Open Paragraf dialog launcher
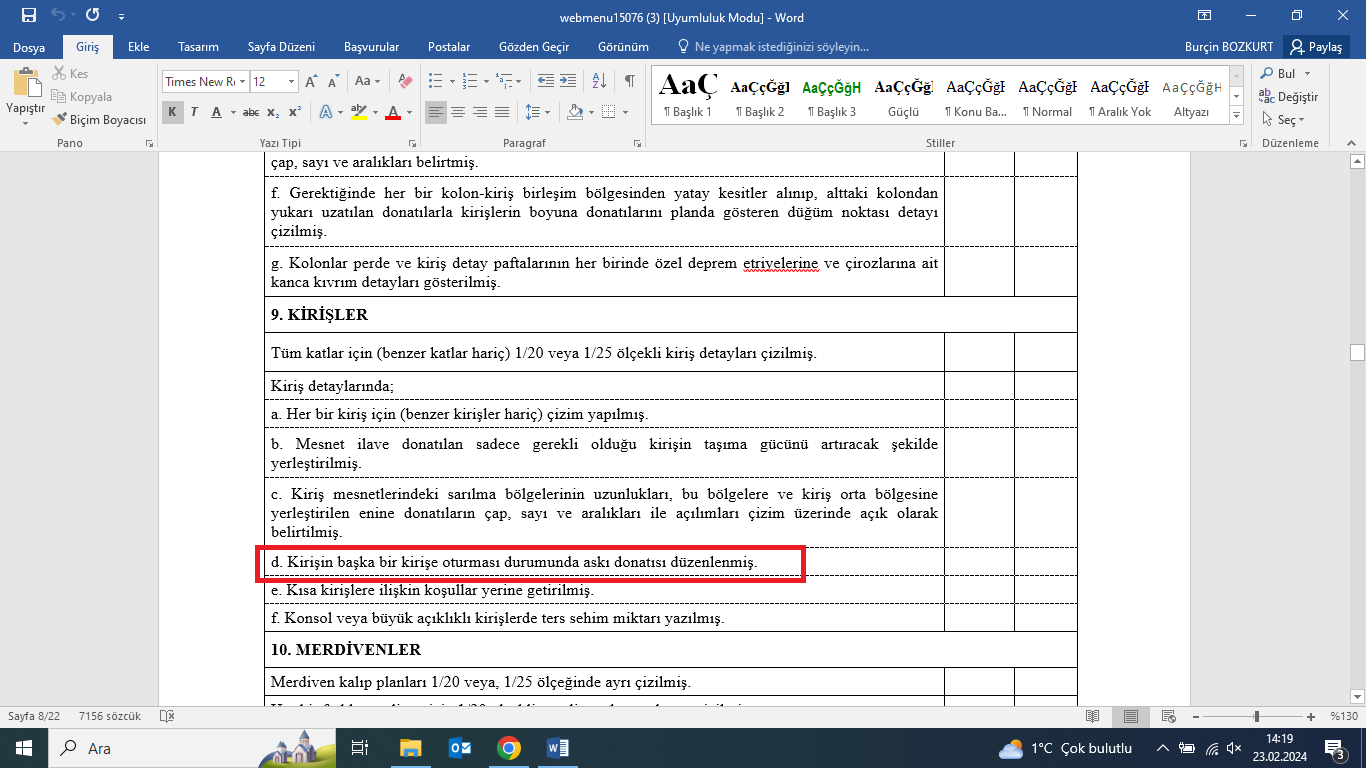 tap(636, 143)
